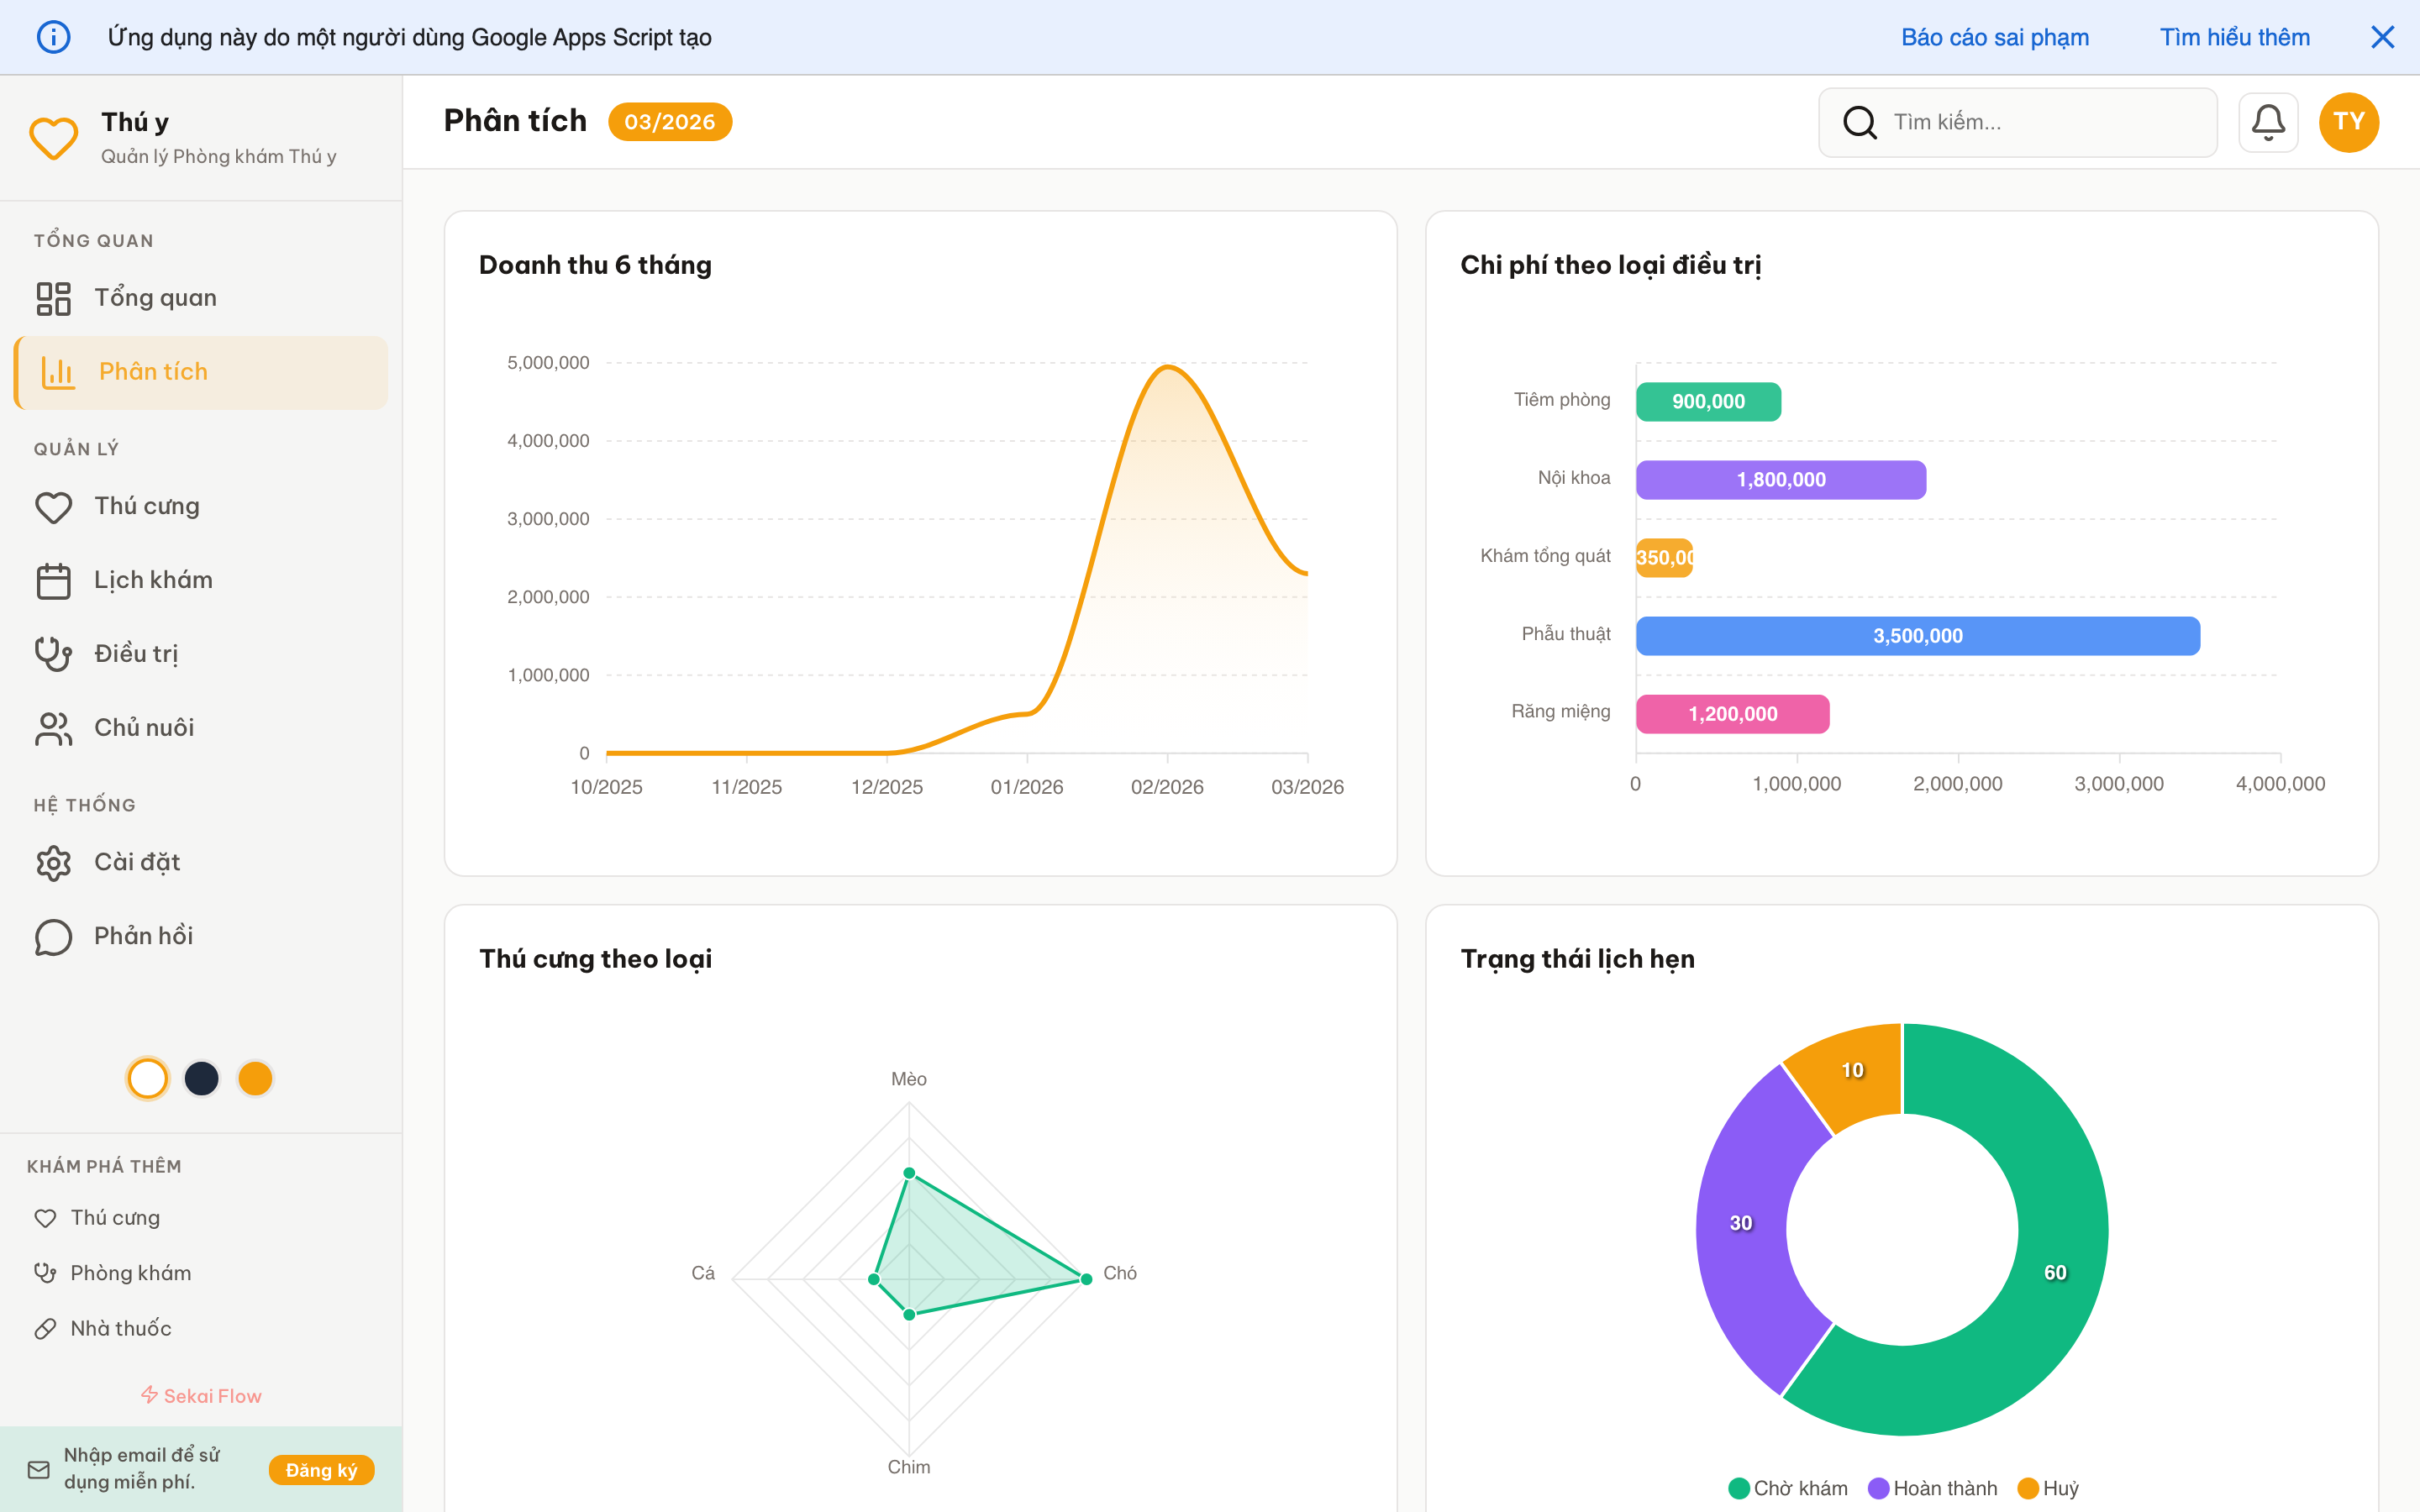Open Chủ nuôi people icon item
2420x1512 pixels.
click(143, 728)
